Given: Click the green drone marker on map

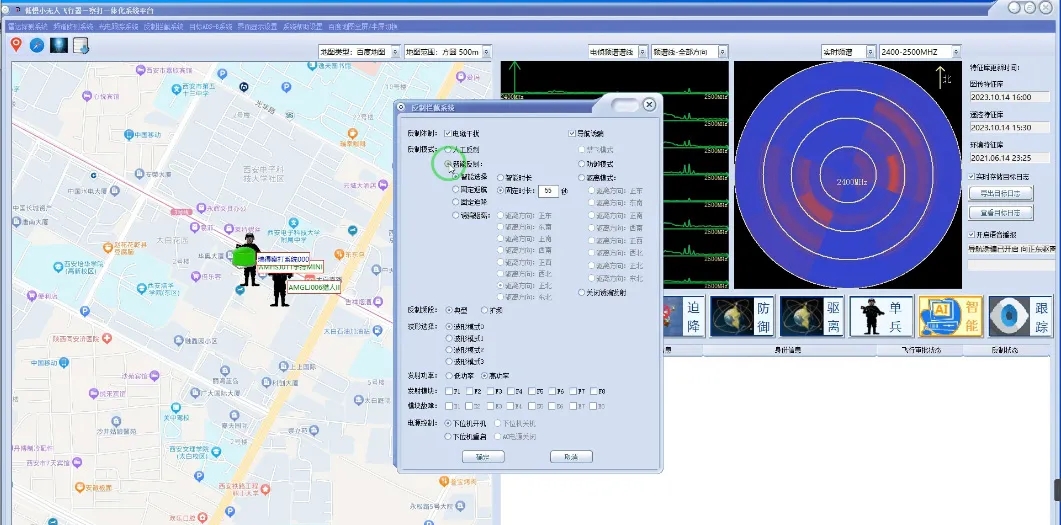Looking at the screenshot, I should (x=242, y=258).
